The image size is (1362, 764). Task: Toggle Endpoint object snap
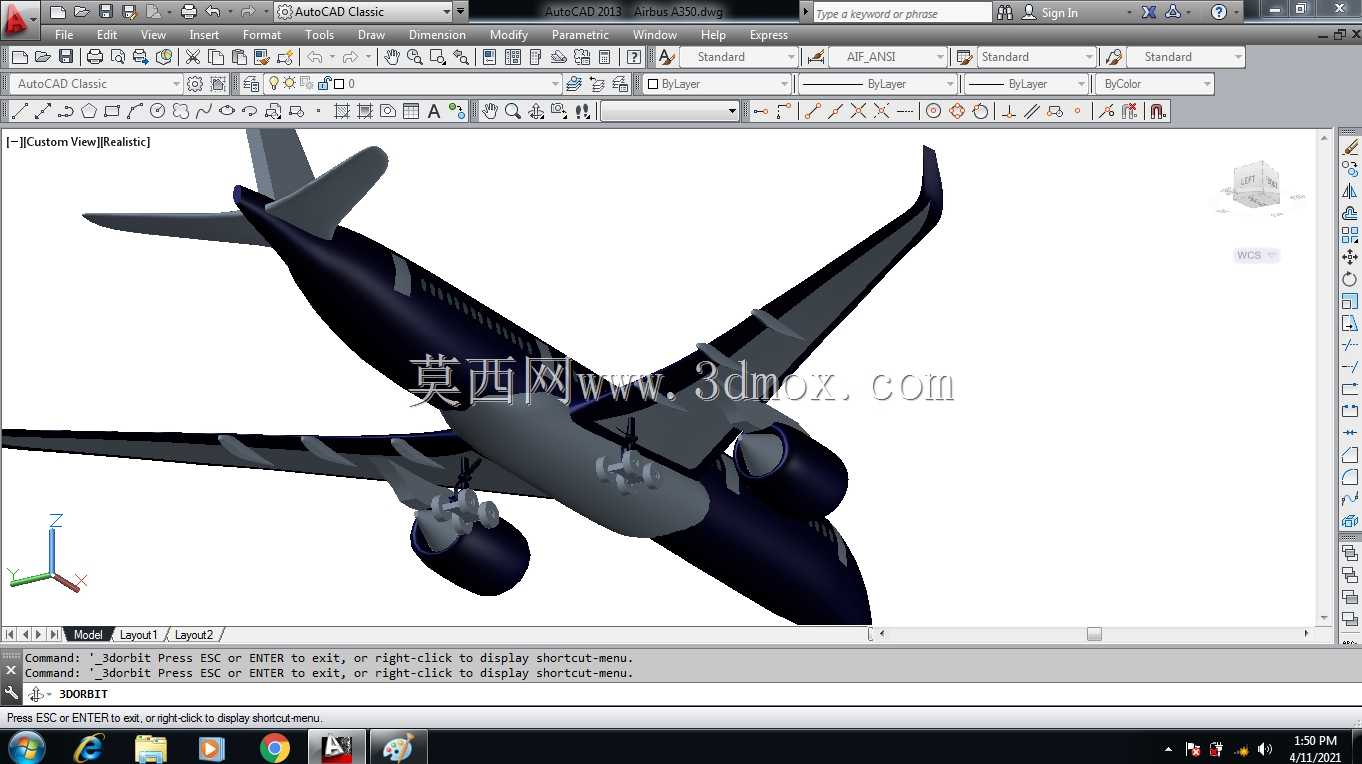811,111
